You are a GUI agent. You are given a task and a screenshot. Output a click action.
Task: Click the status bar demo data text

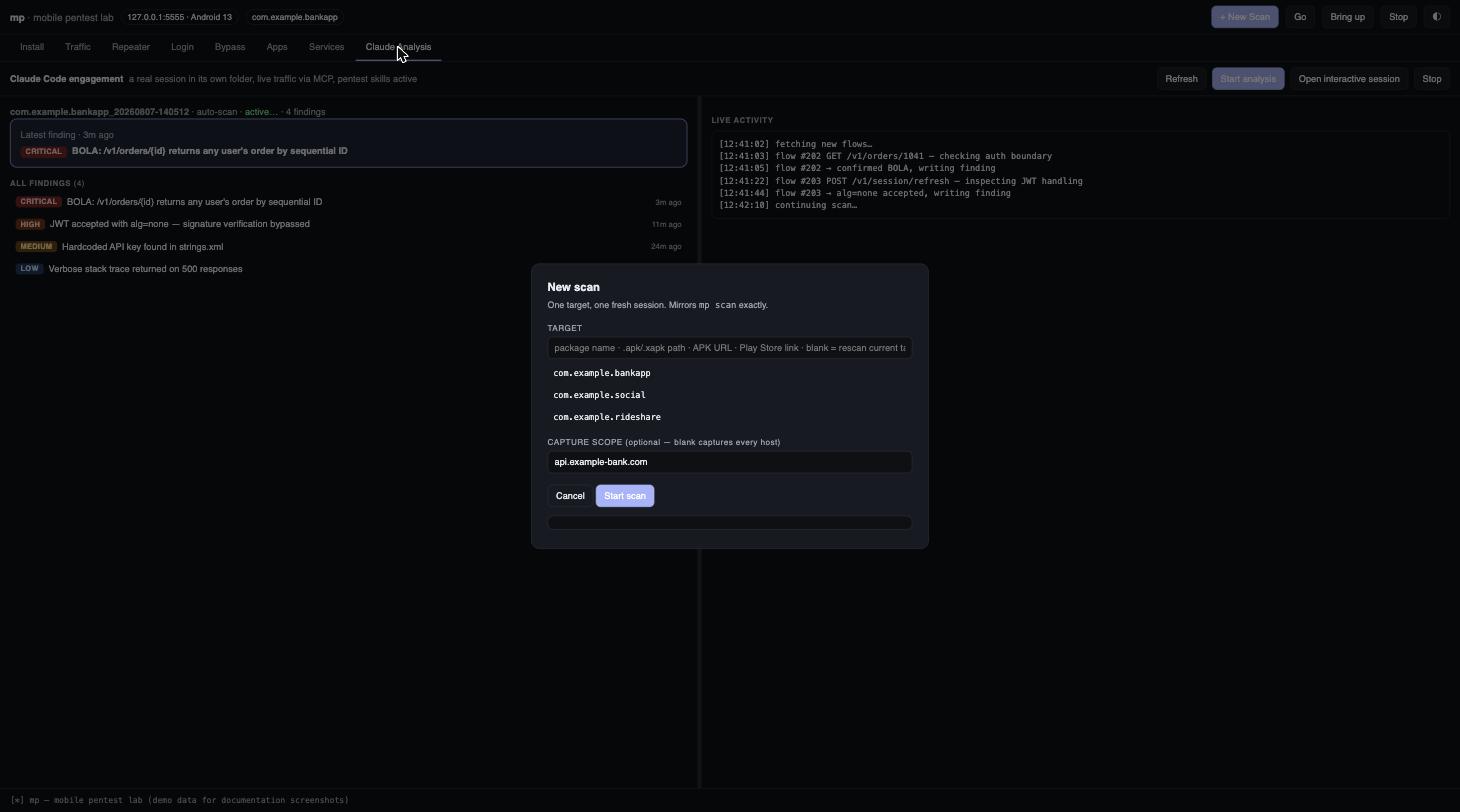pos(180,800)
